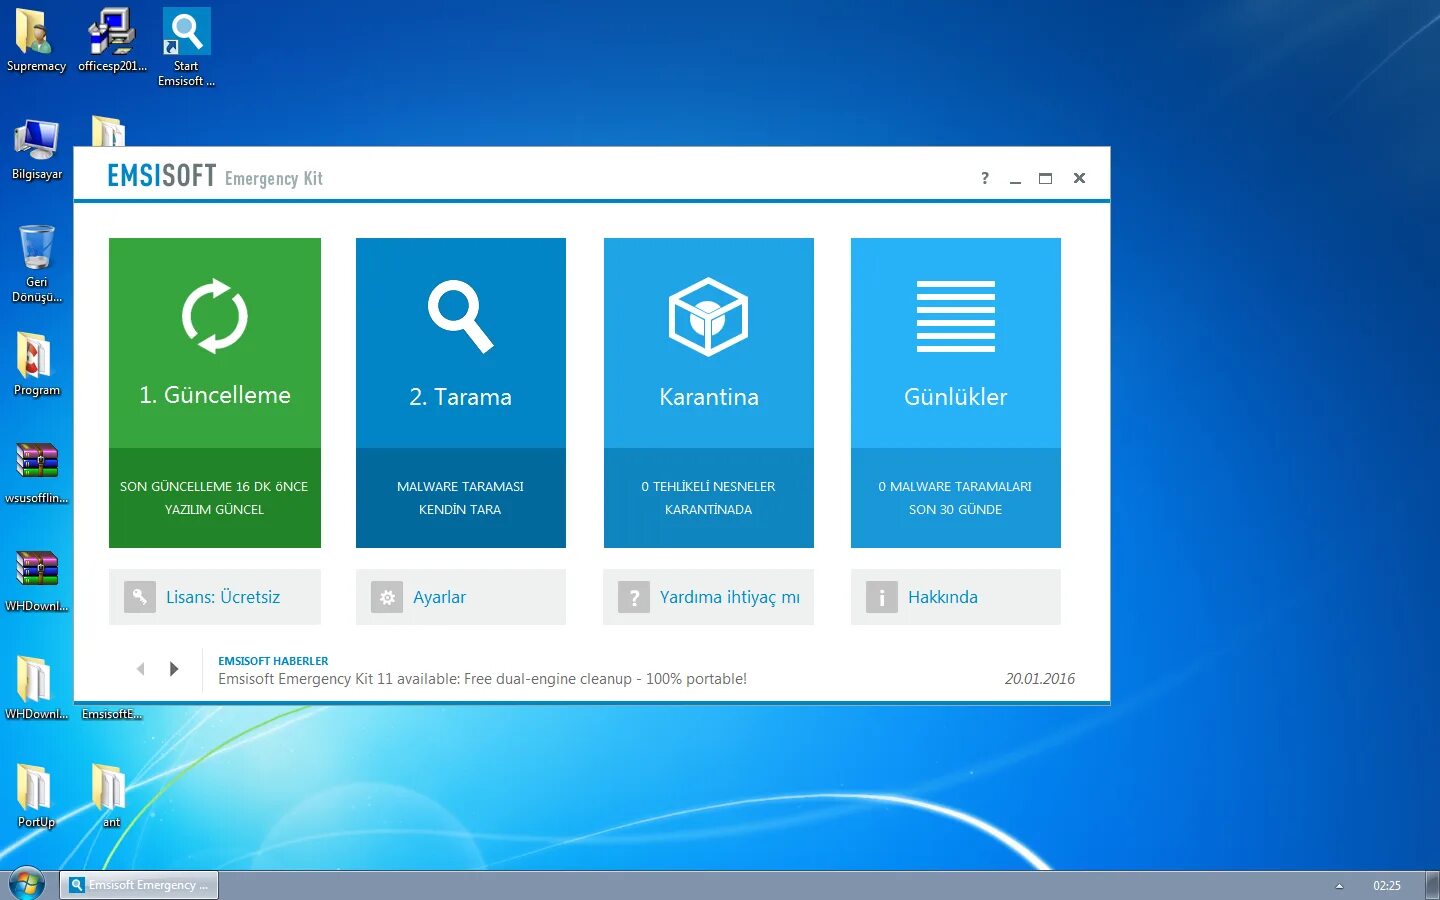1440x900 pixels.
Task: Open the 1. Güncelleme tile
Action: pos(214,393)
